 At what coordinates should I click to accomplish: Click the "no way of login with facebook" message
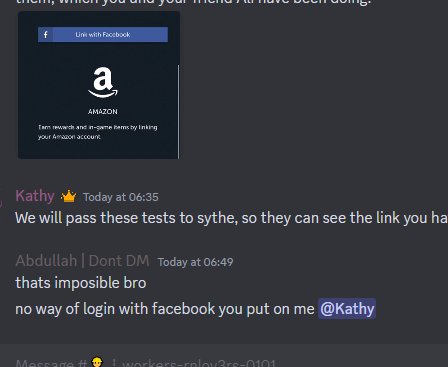point(165,309)
